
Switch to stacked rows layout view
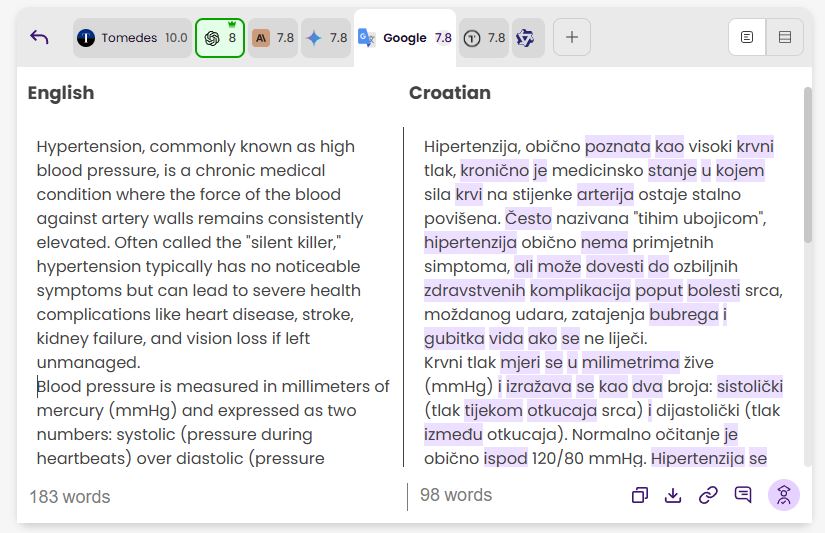pos(785,38)
